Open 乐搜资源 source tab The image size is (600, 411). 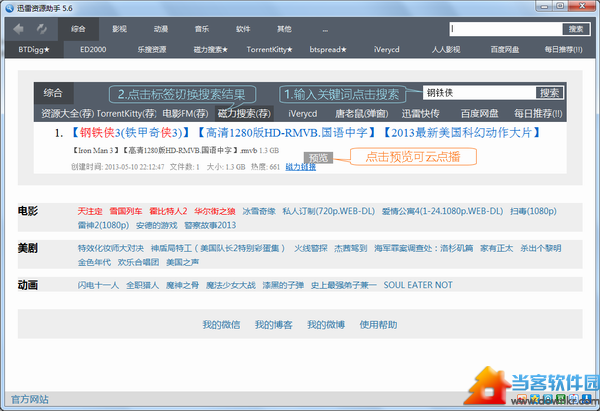pyautogui.click(x=152, y=49)
